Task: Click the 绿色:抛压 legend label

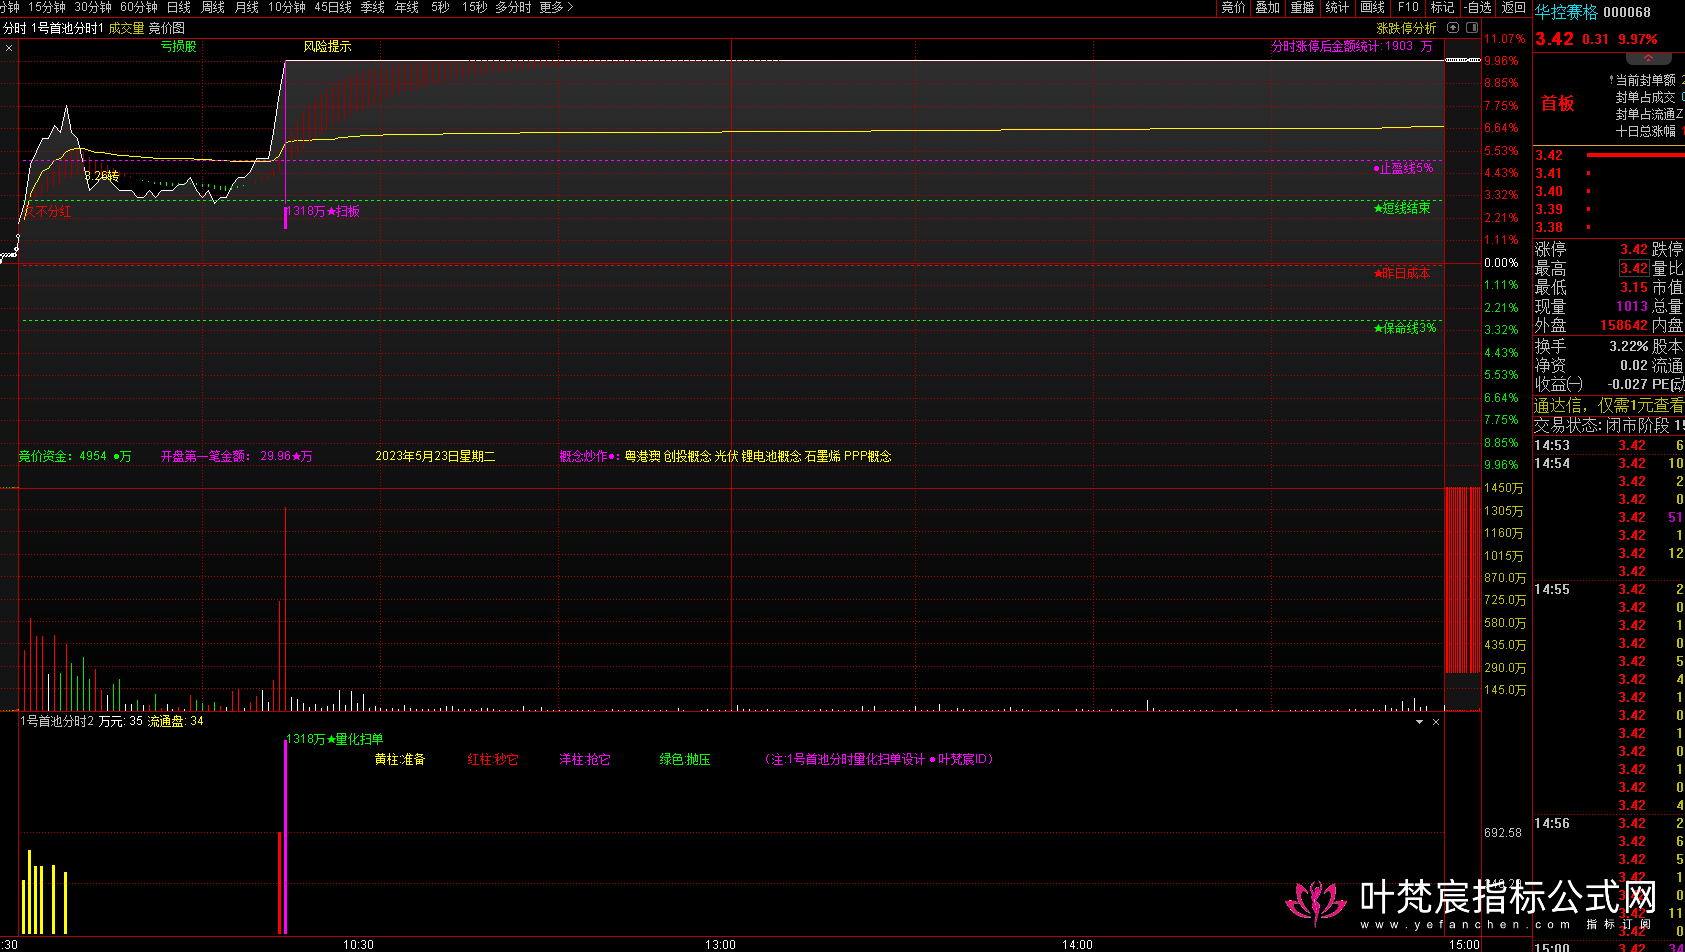Action: point(685,760)
